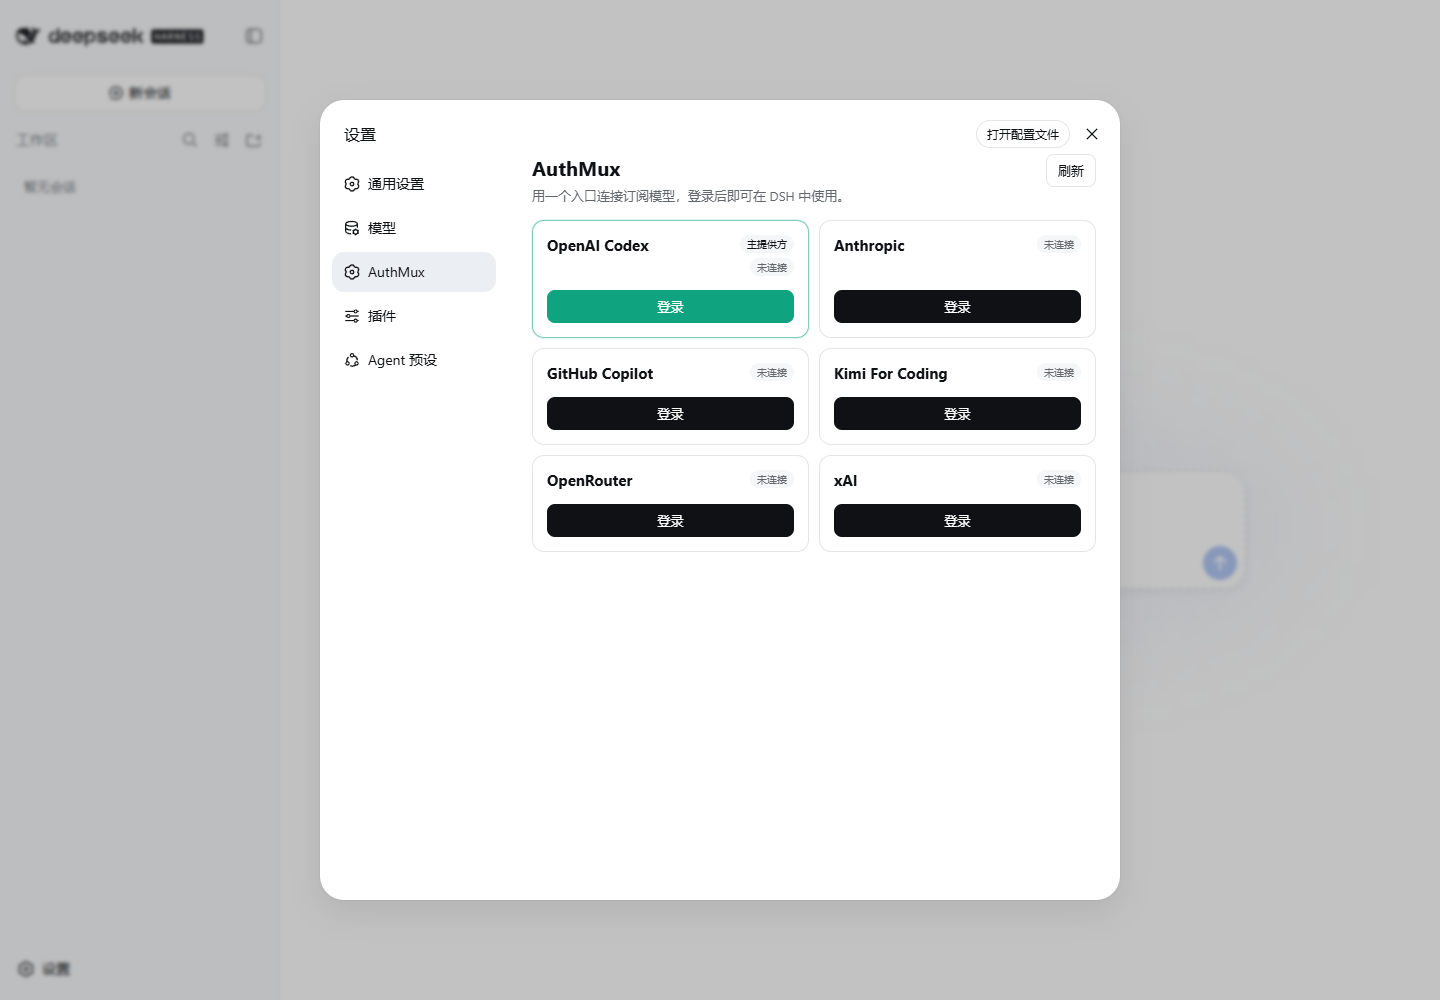Click 未连接 status on GitHub Copilot card
1440x1000 pixels.
click(x=772, y=373)
